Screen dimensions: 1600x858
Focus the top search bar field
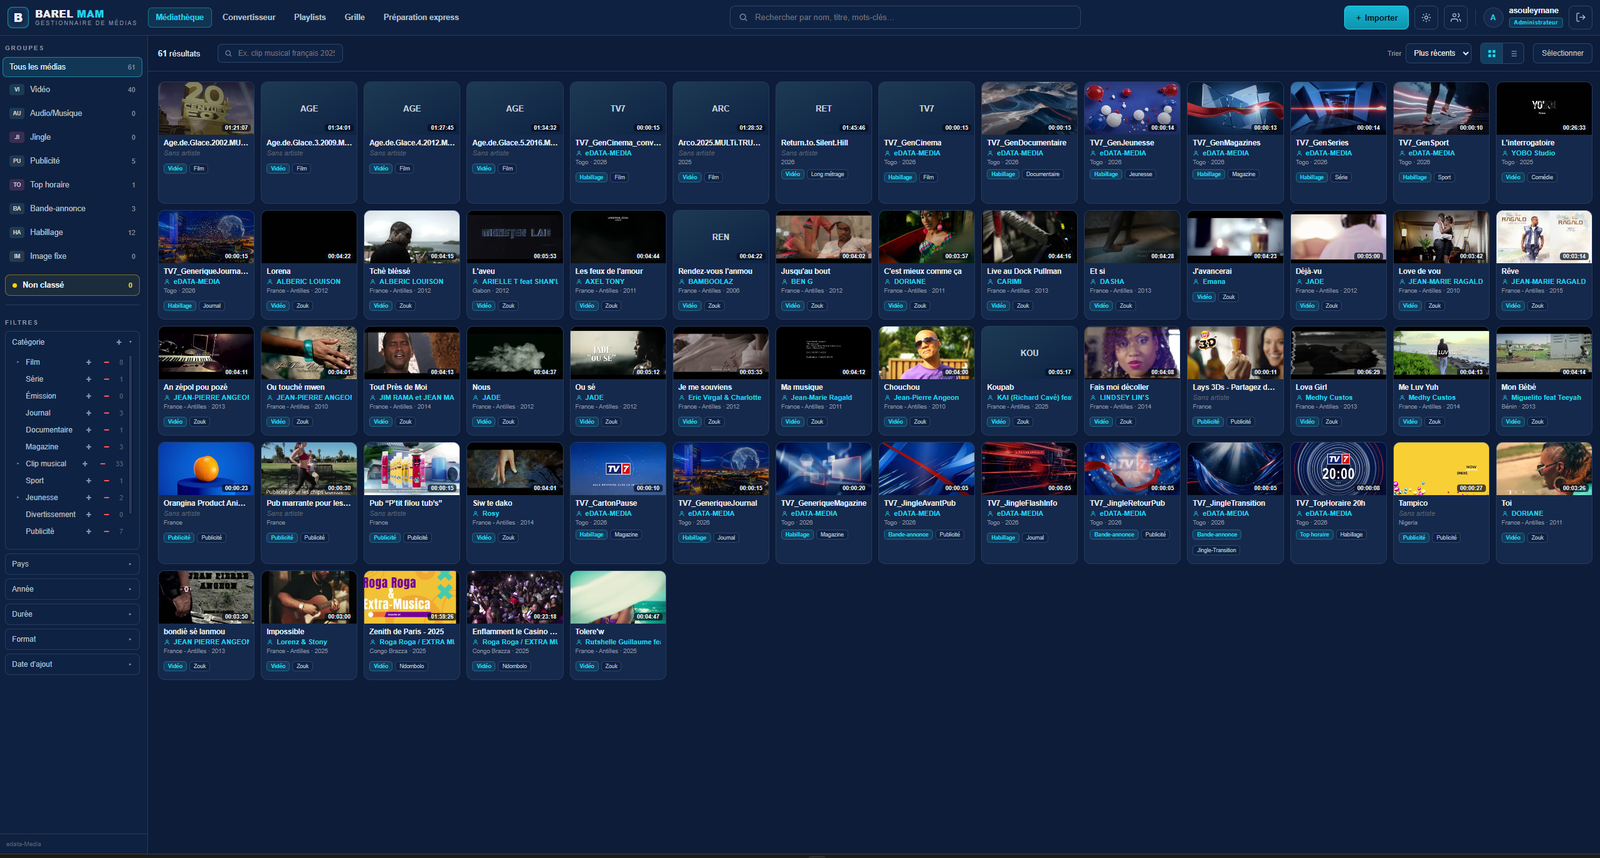[x=905, y=17]
